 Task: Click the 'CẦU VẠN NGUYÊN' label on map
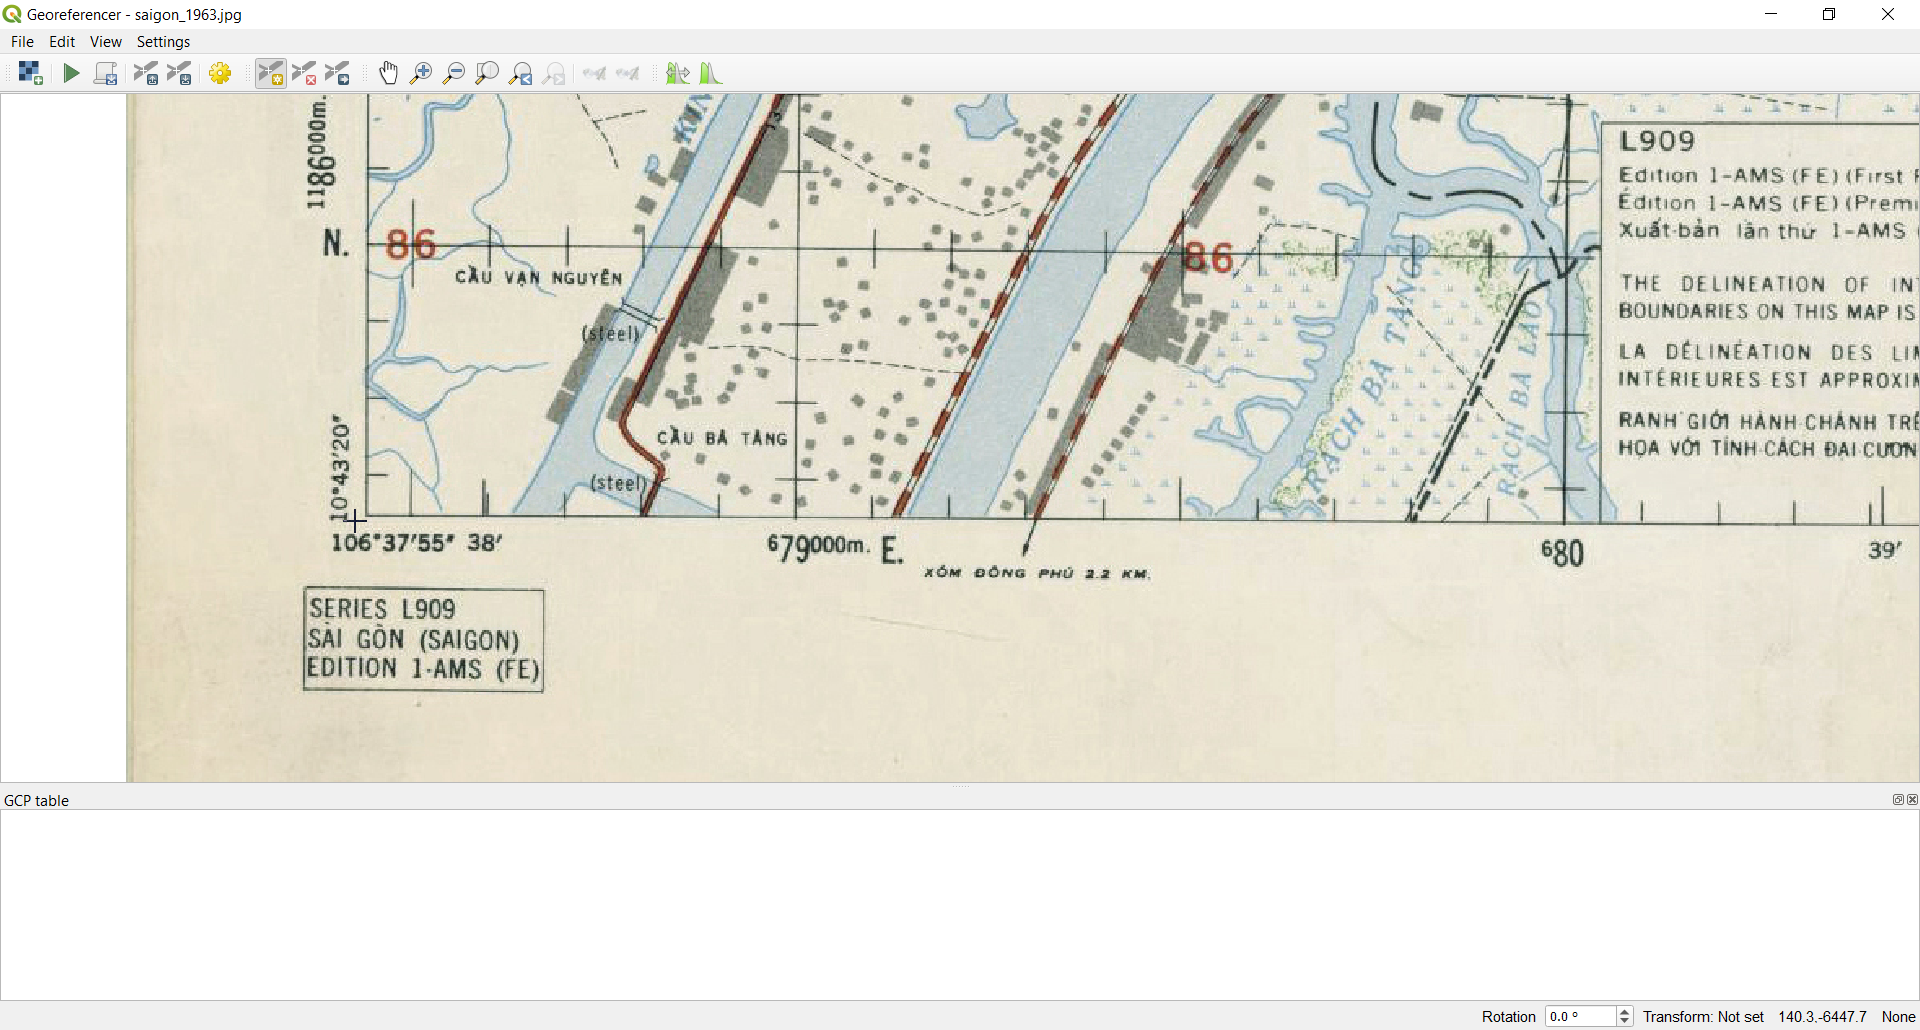tap(539, 277)
